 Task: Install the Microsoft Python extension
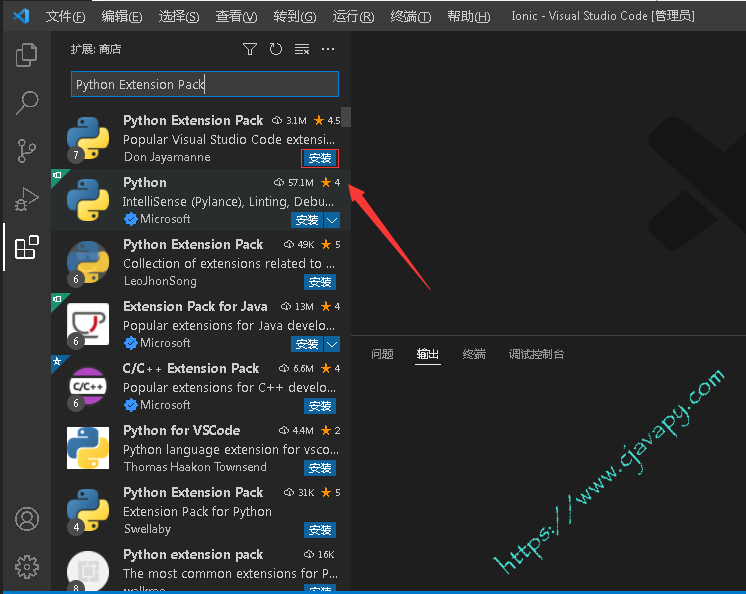click(306, 220)
